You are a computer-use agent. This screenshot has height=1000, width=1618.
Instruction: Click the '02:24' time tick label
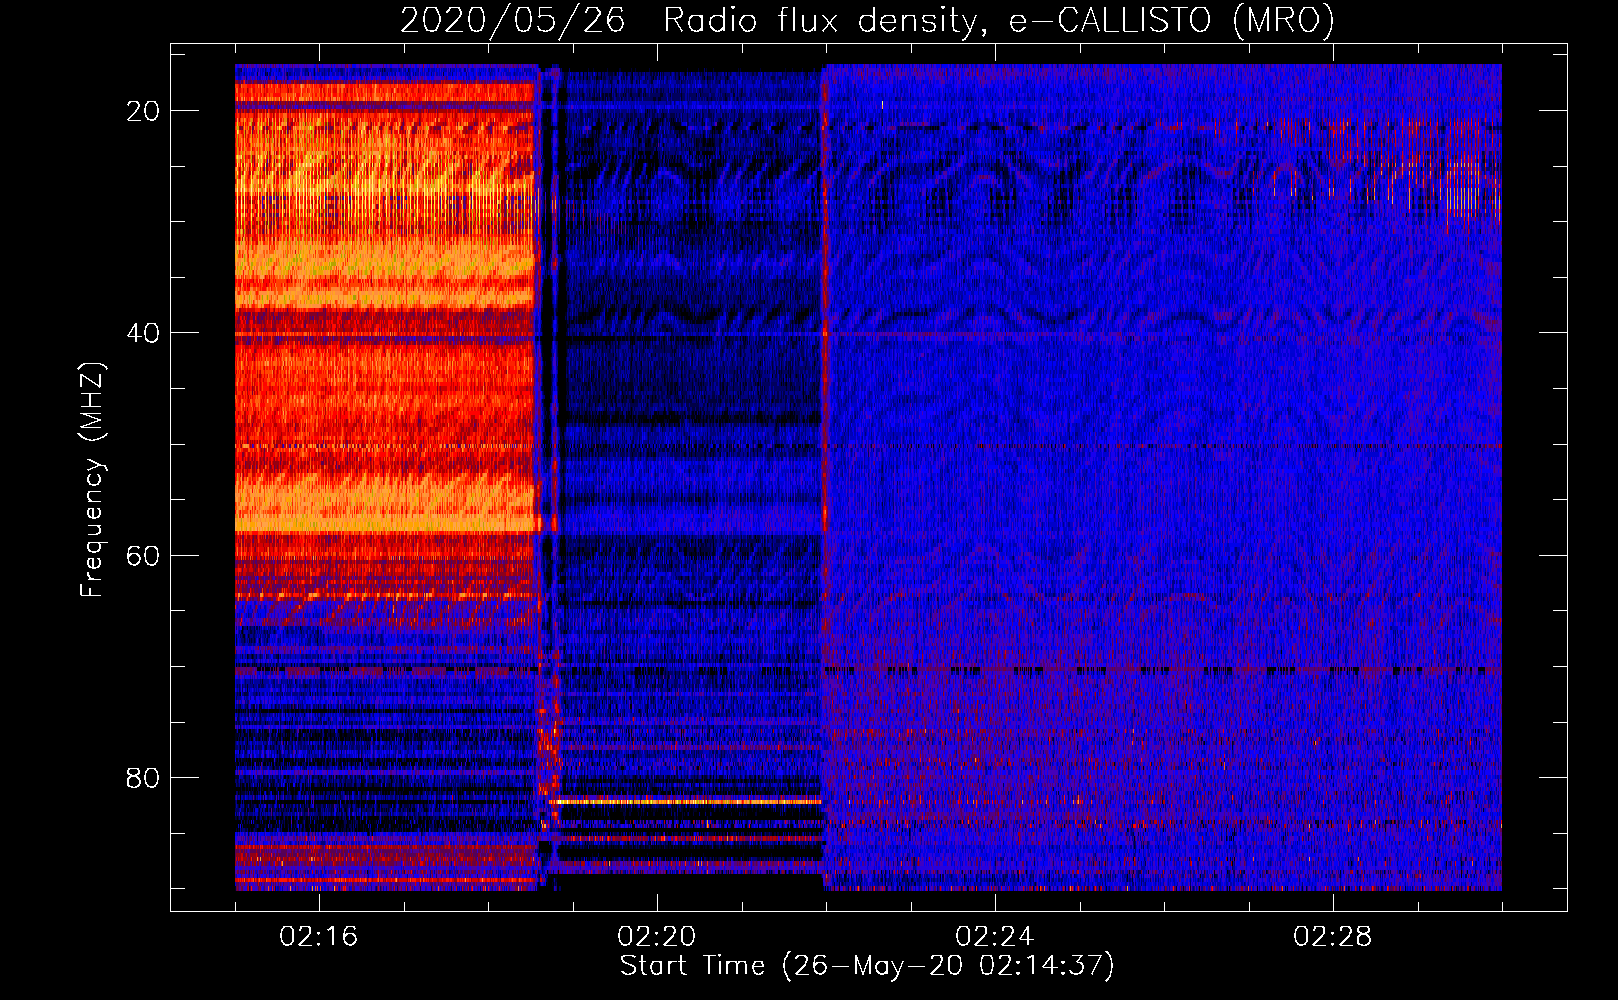(x=995, y=937)
